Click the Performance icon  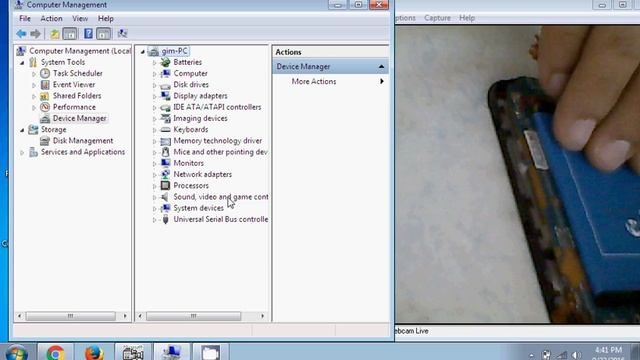(x=45, y=107)
